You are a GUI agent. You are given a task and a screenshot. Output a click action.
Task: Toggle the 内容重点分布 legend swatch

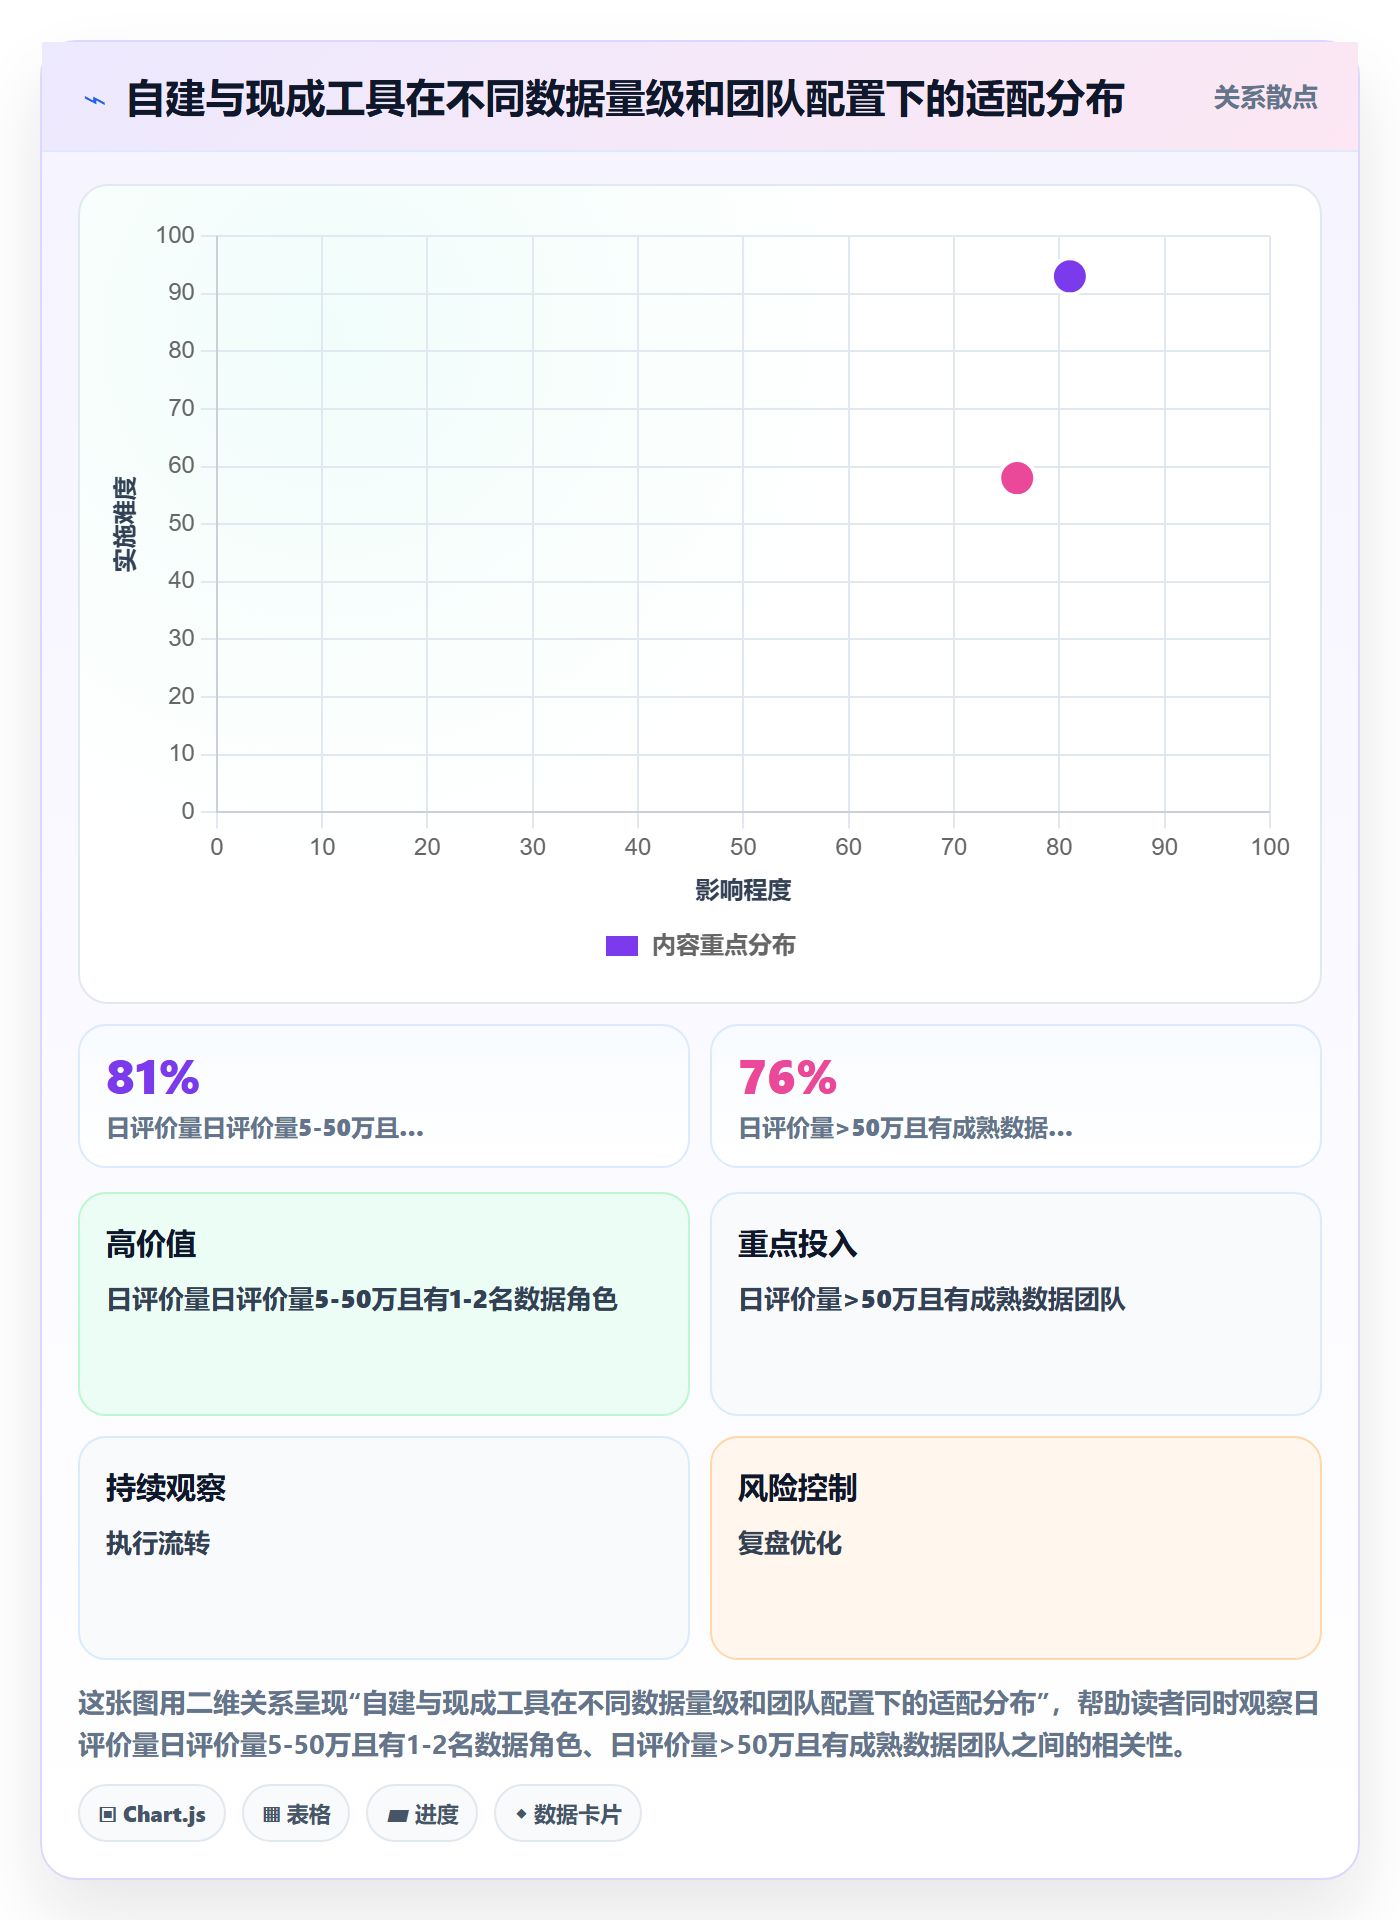click(621, 946)
